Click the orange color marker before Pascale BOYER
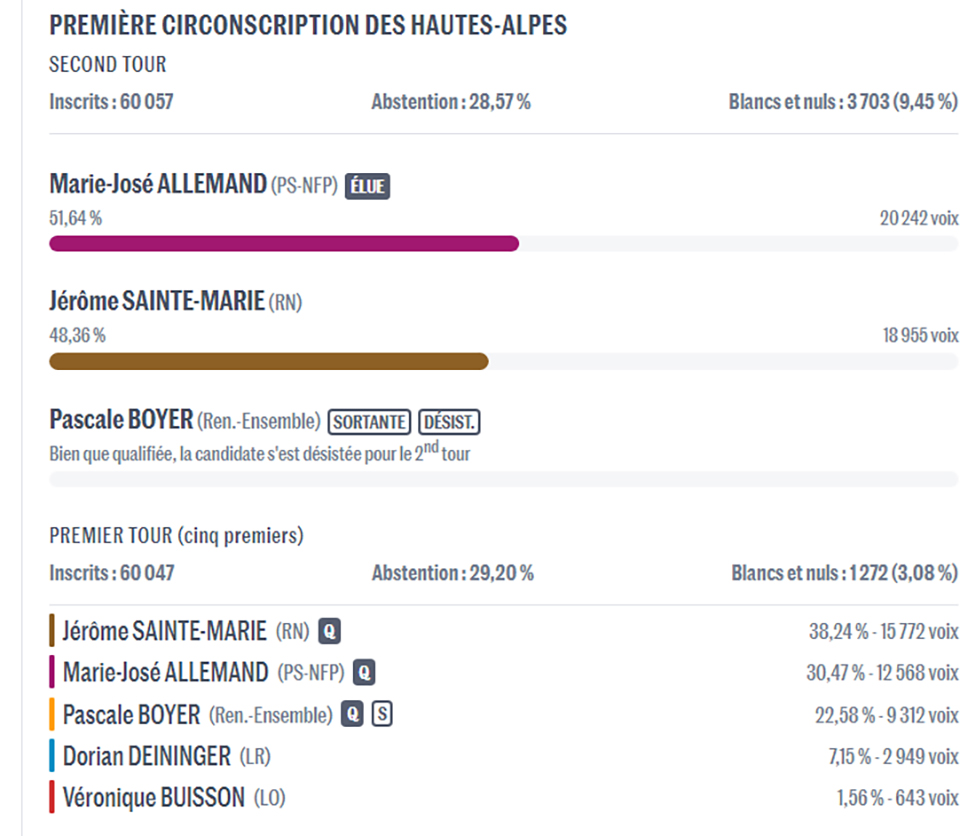 [51, 715]
